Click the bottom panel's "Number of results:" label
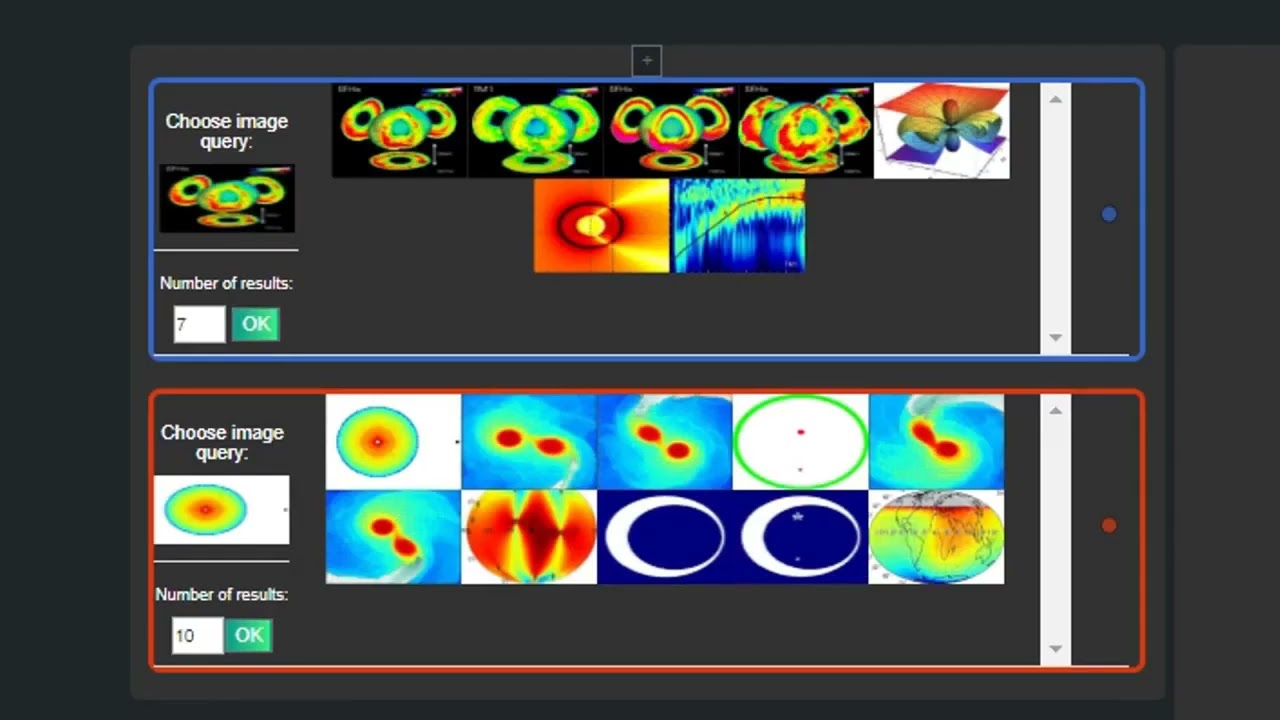The height and width of the screenshot is (720, 1280). pos(222,594)
